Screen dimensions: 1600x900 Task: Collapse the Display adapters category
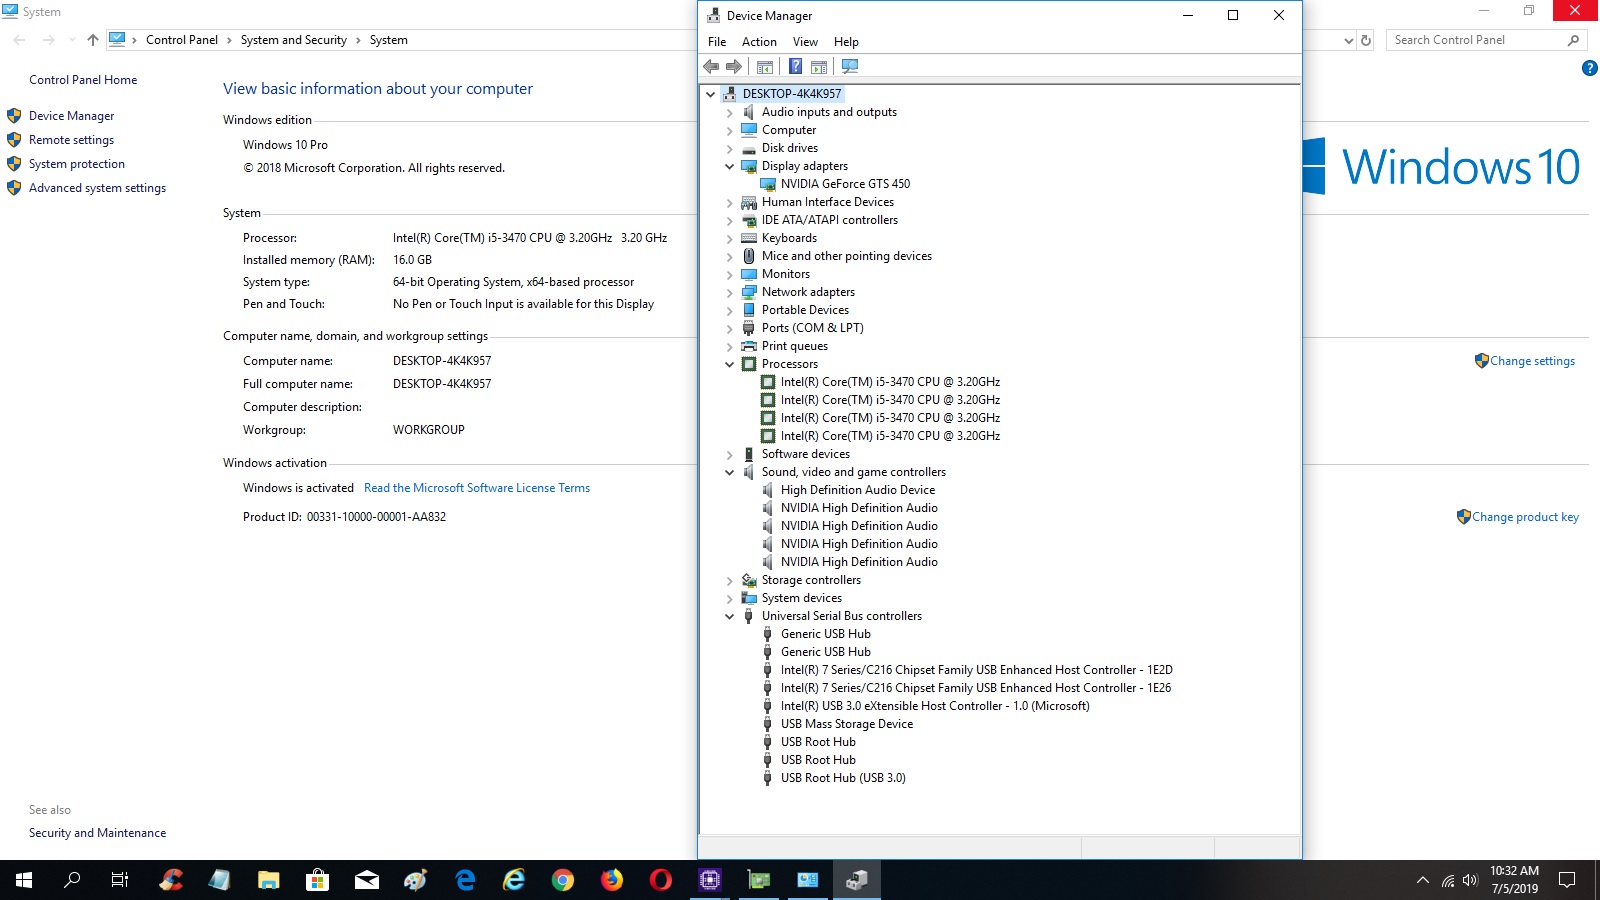coord(730,166)
